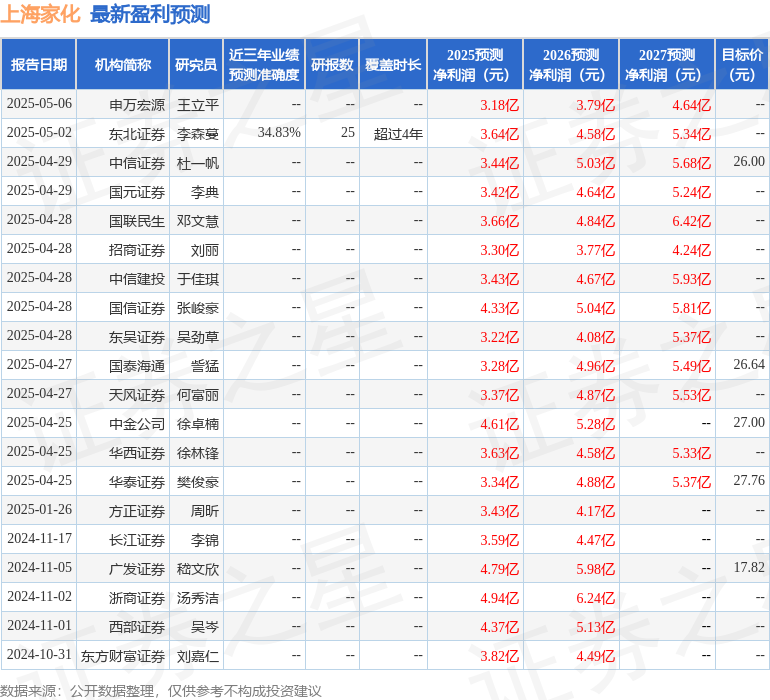Click target price 27.76
Screen dimensions: 770x700
749,480
